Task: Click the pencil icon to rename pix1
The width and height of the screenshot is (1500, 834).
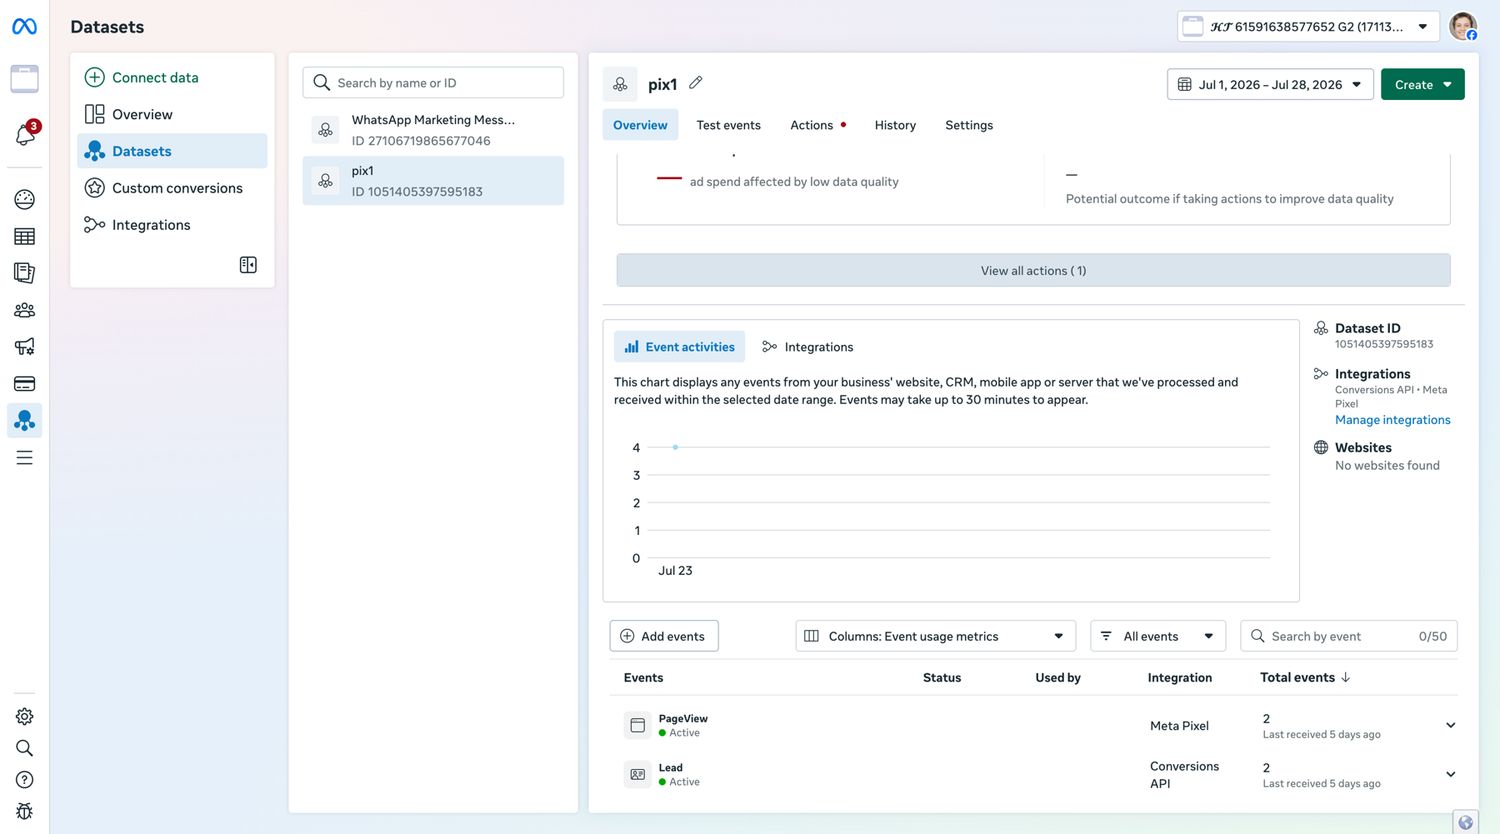Action: pos(696,83)
